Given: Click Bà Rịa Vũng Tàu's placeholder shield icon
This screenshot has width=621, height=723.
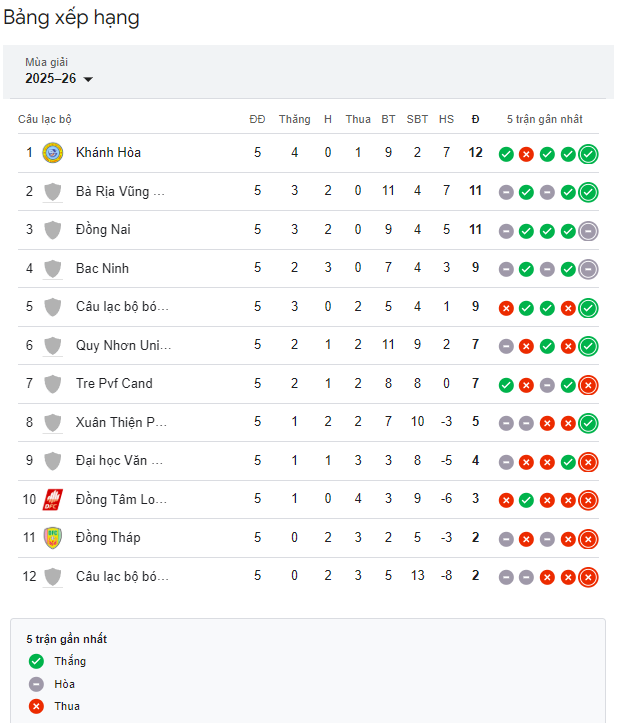Looking at the screenshot, I should coord(53,192).
